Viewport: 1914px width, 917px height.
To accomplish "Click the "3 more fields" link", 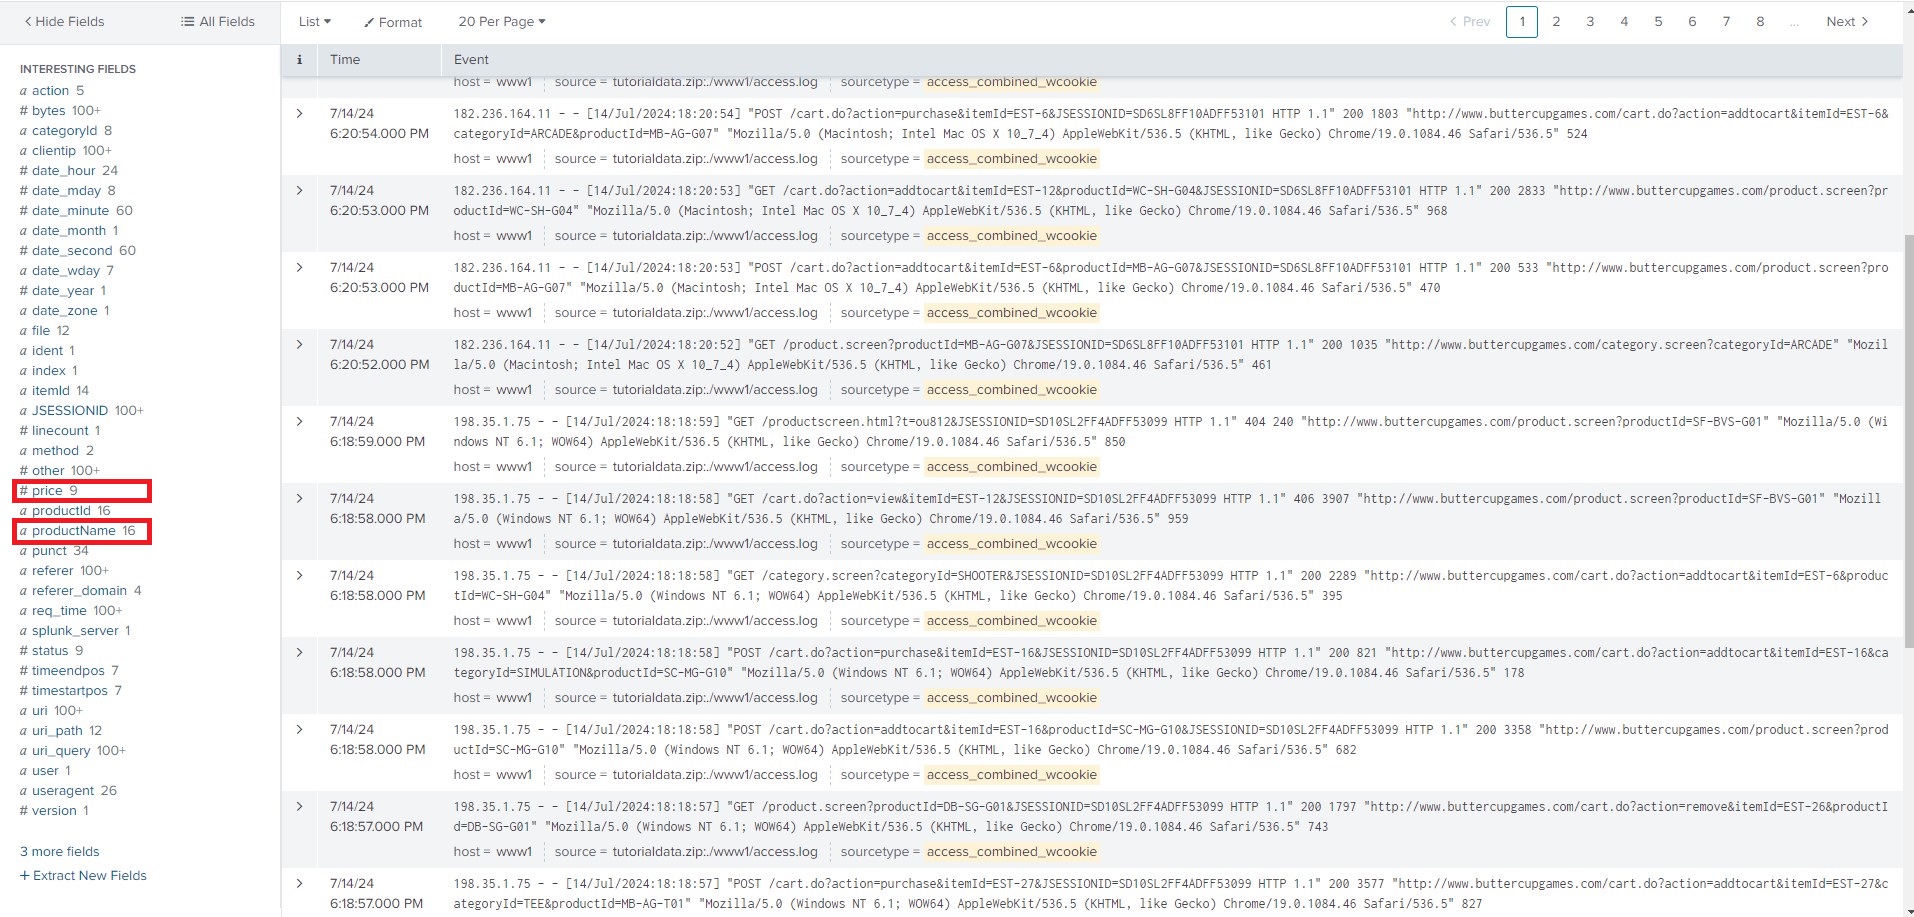I will point(58,851).
